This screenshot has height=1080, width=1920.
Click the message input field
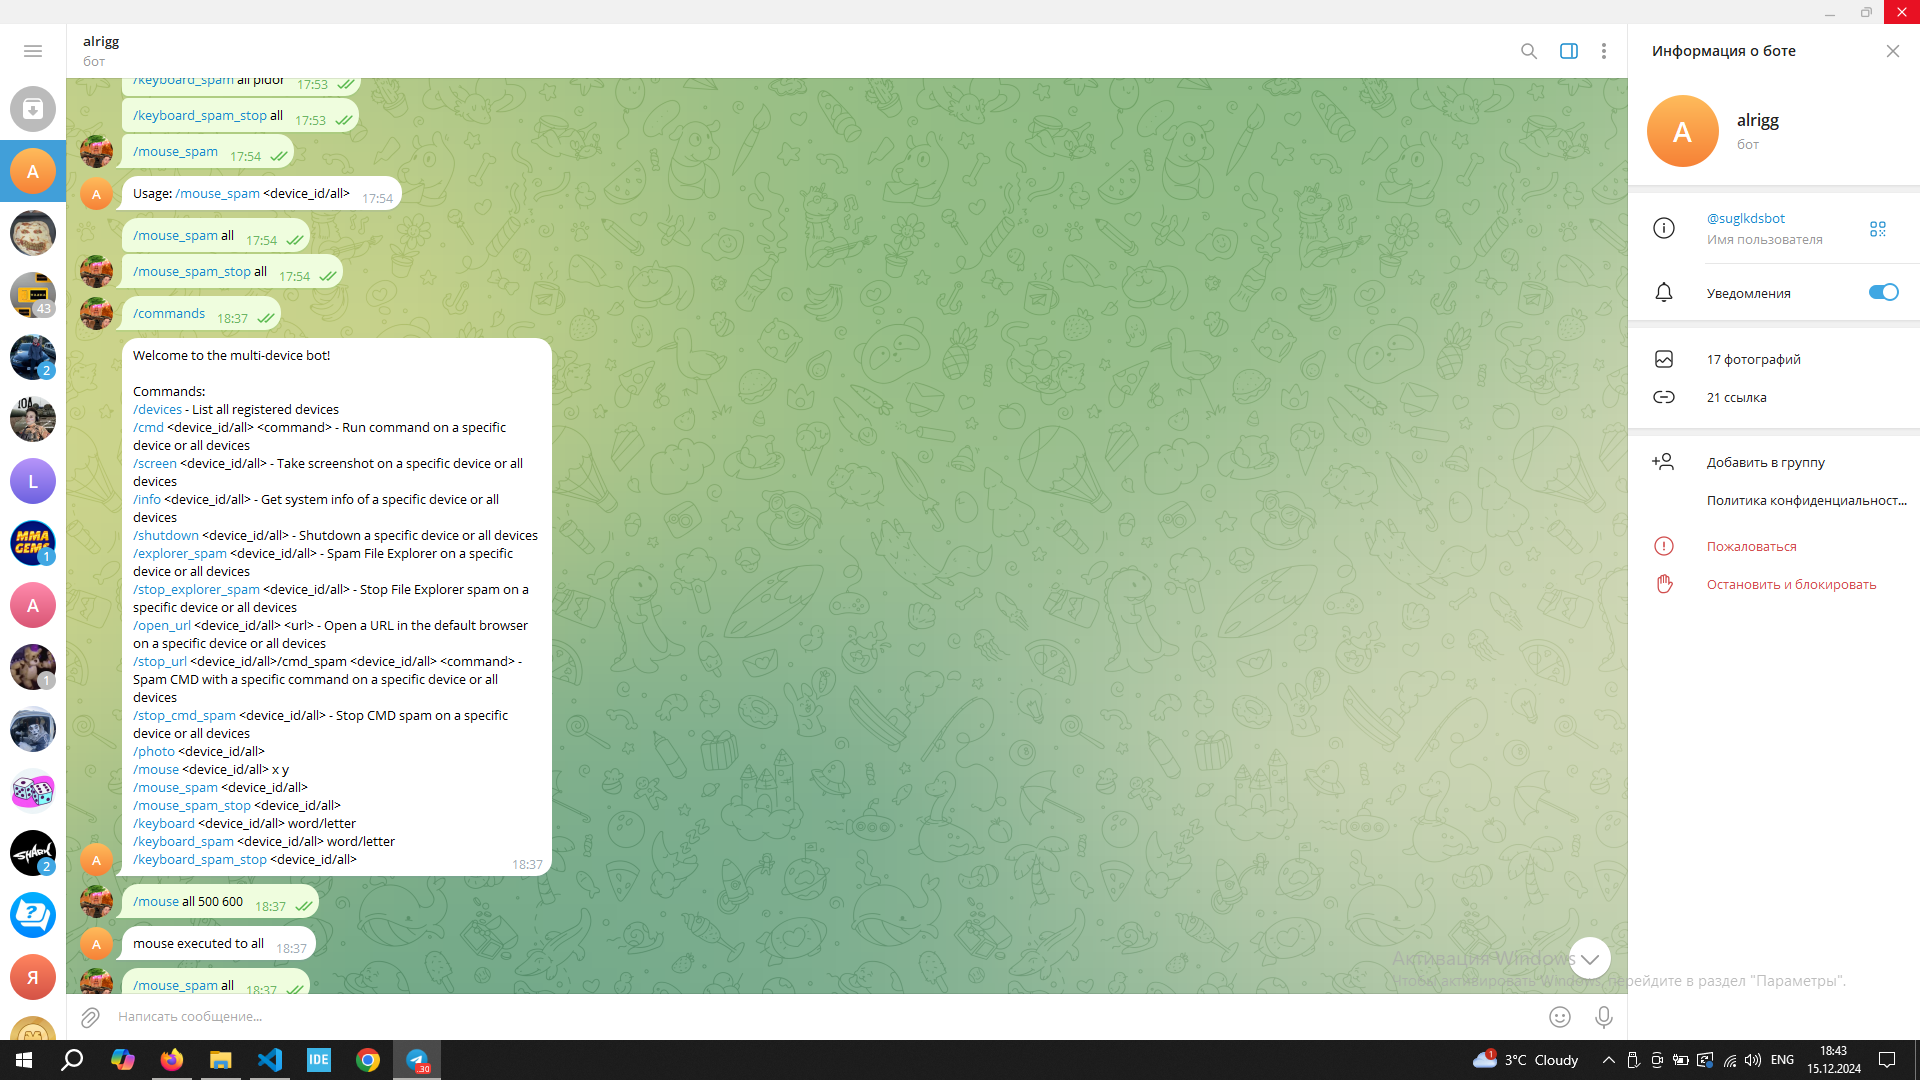click(800, 1017)
